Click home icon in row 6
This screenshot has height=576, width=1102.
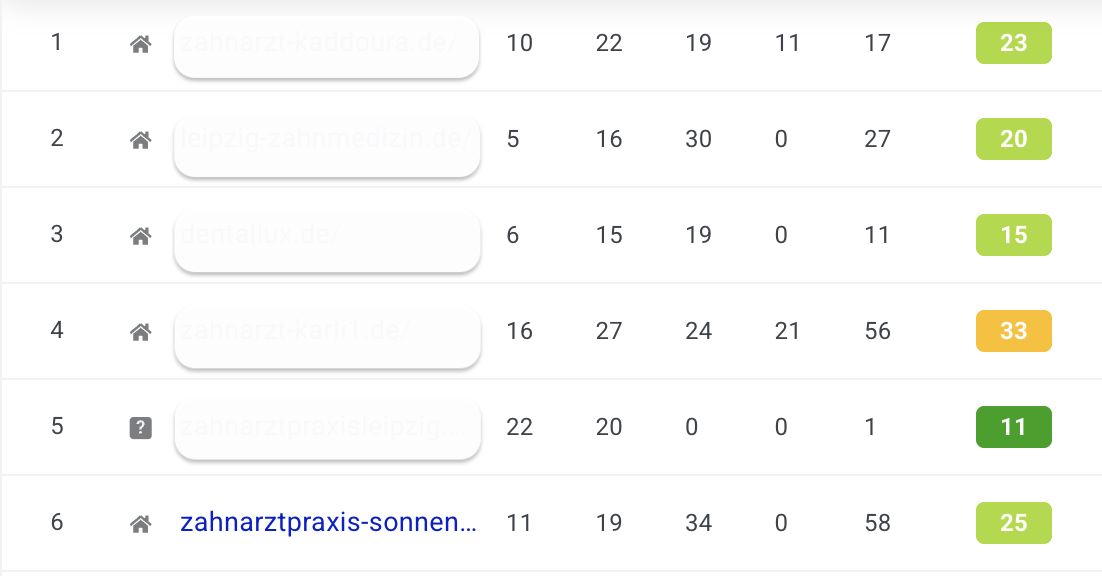pyautogui.click(x=140, y=524)
